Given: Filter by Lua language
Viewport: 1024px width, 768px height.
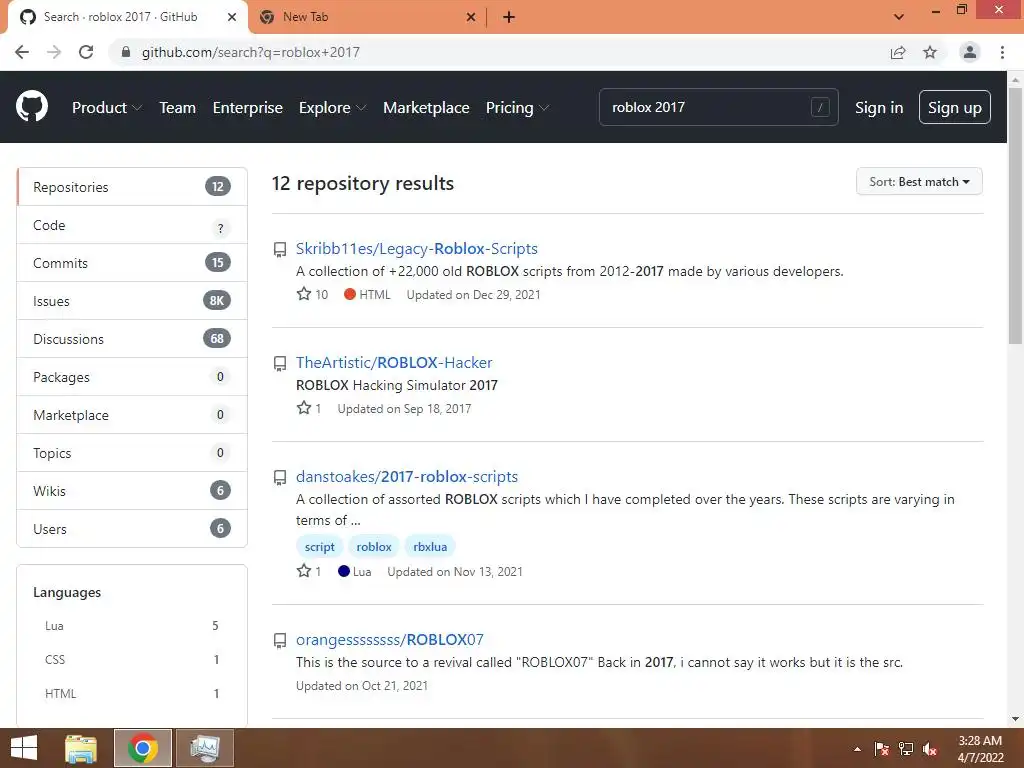Looking at the screenshot, I should [x=132, y=626].
